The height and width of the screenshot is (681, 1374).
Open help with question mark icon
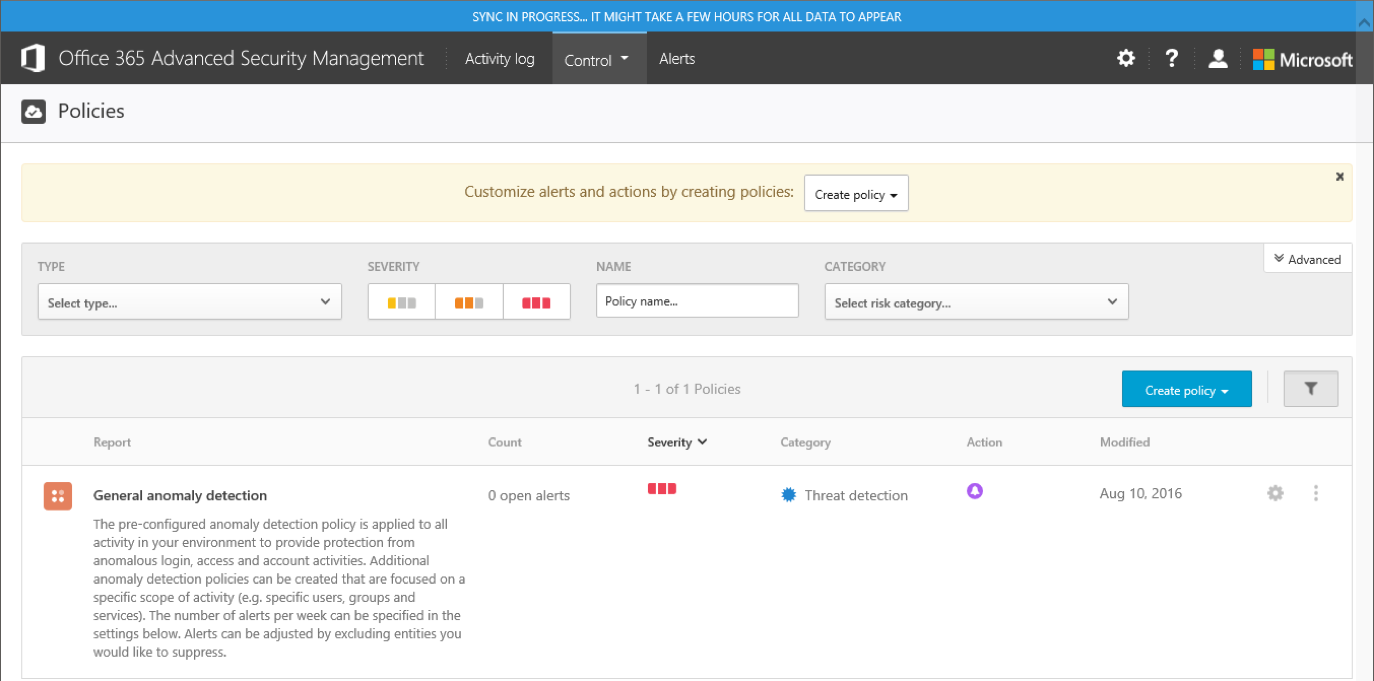[1171, 58]
